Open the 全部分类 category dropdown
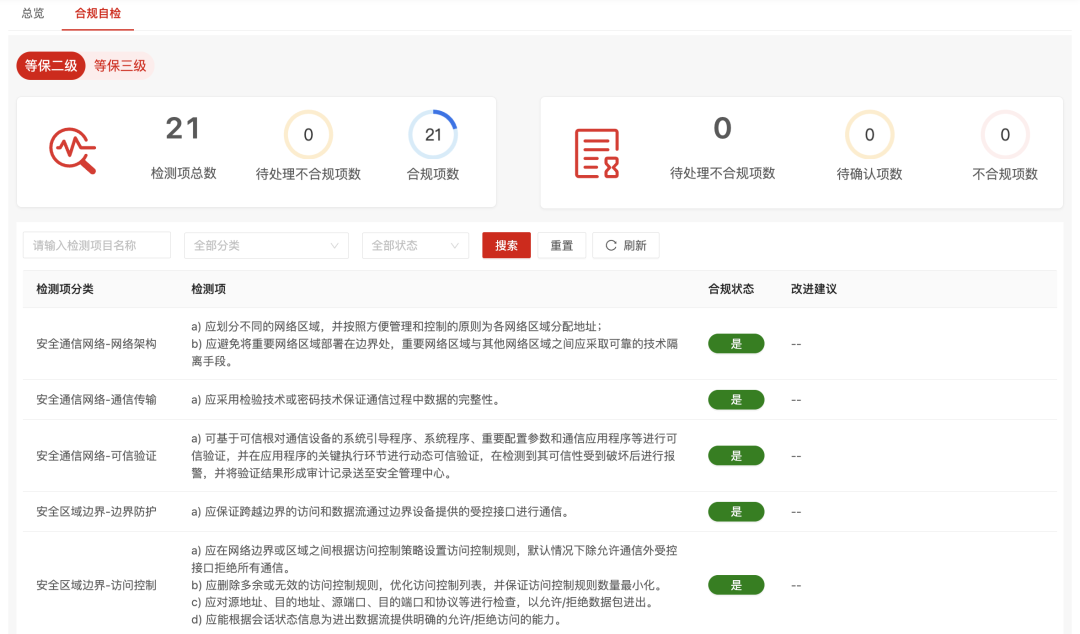This screenshot has width=1080, height=634. (x=266, y=246)
